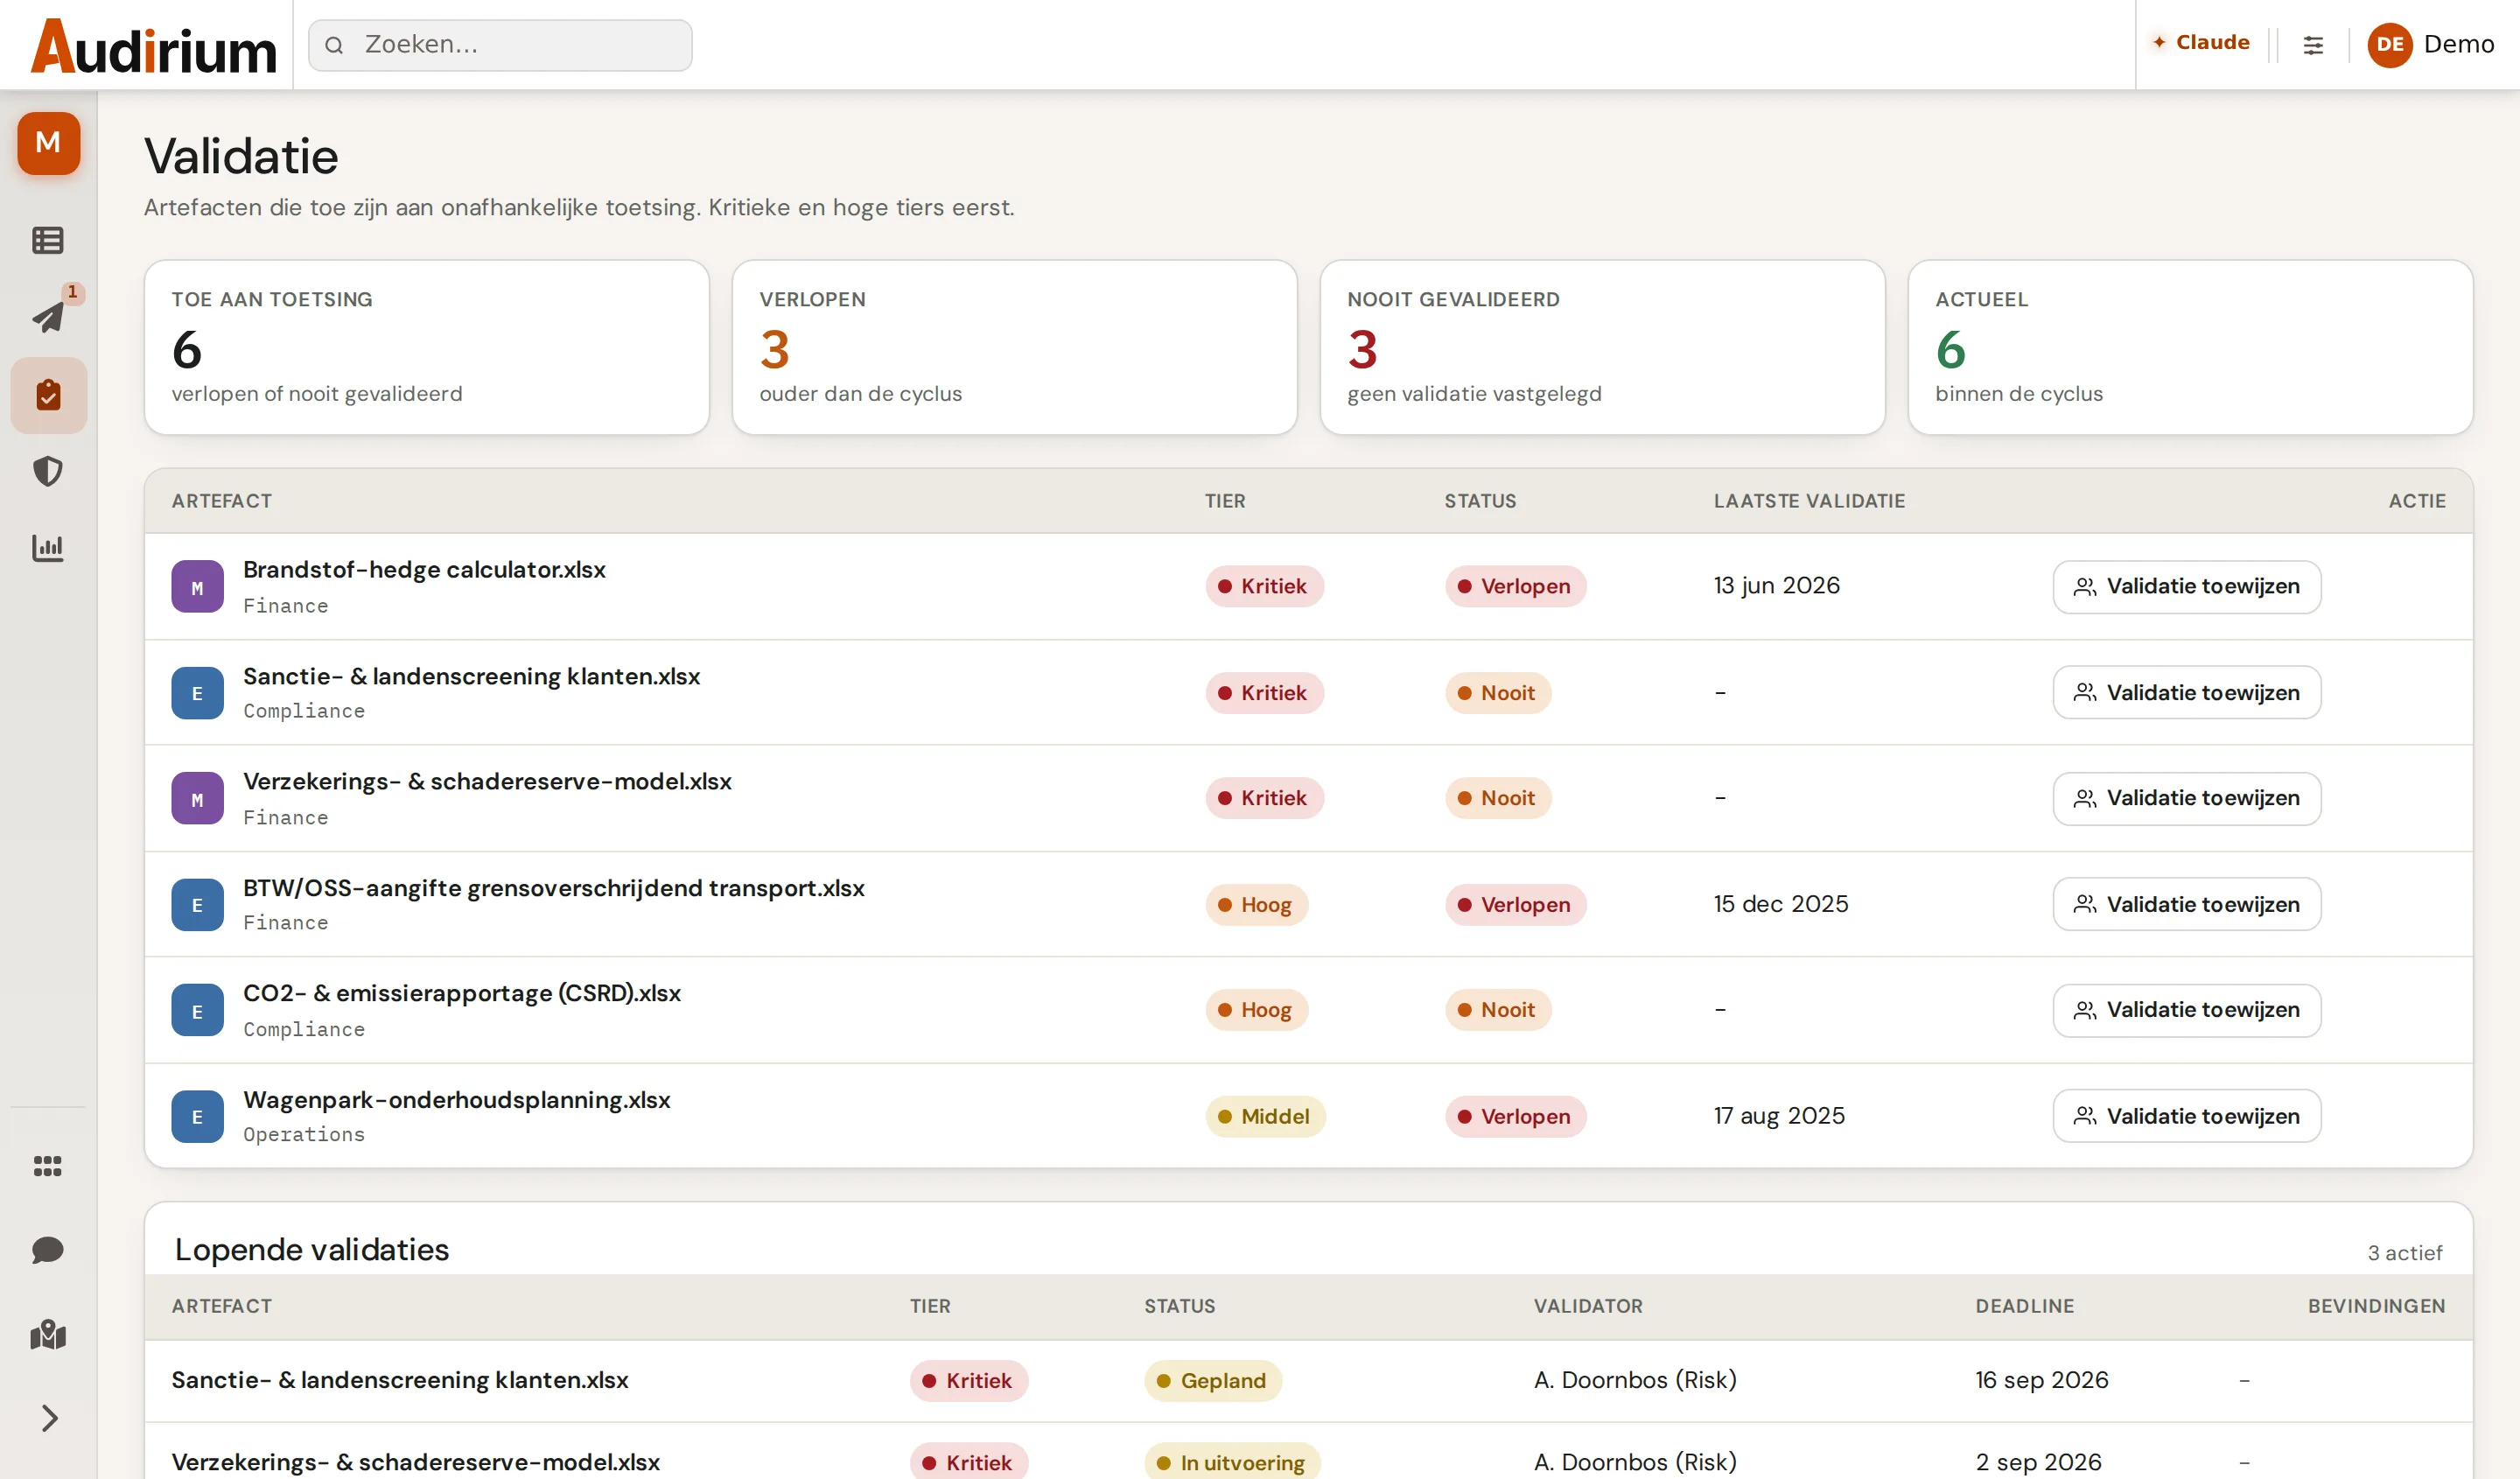The image size is (2520, 1479).
Task: Assign validation for Sanctie- & landenscreening klanten.xlsx
Action: coord(2186,692)
